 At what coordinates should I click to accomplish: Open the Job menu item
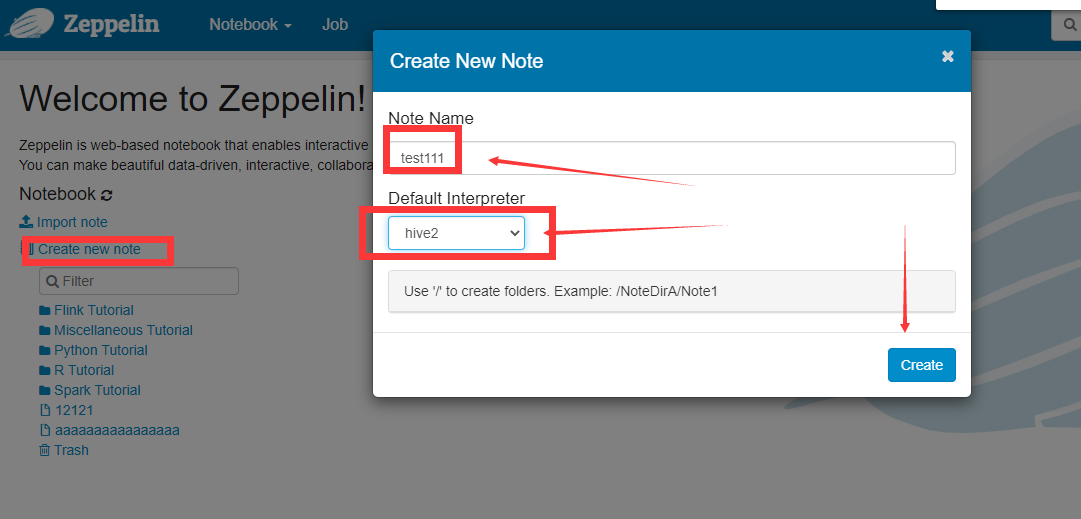pyautogui.click(x=335, y=25)
